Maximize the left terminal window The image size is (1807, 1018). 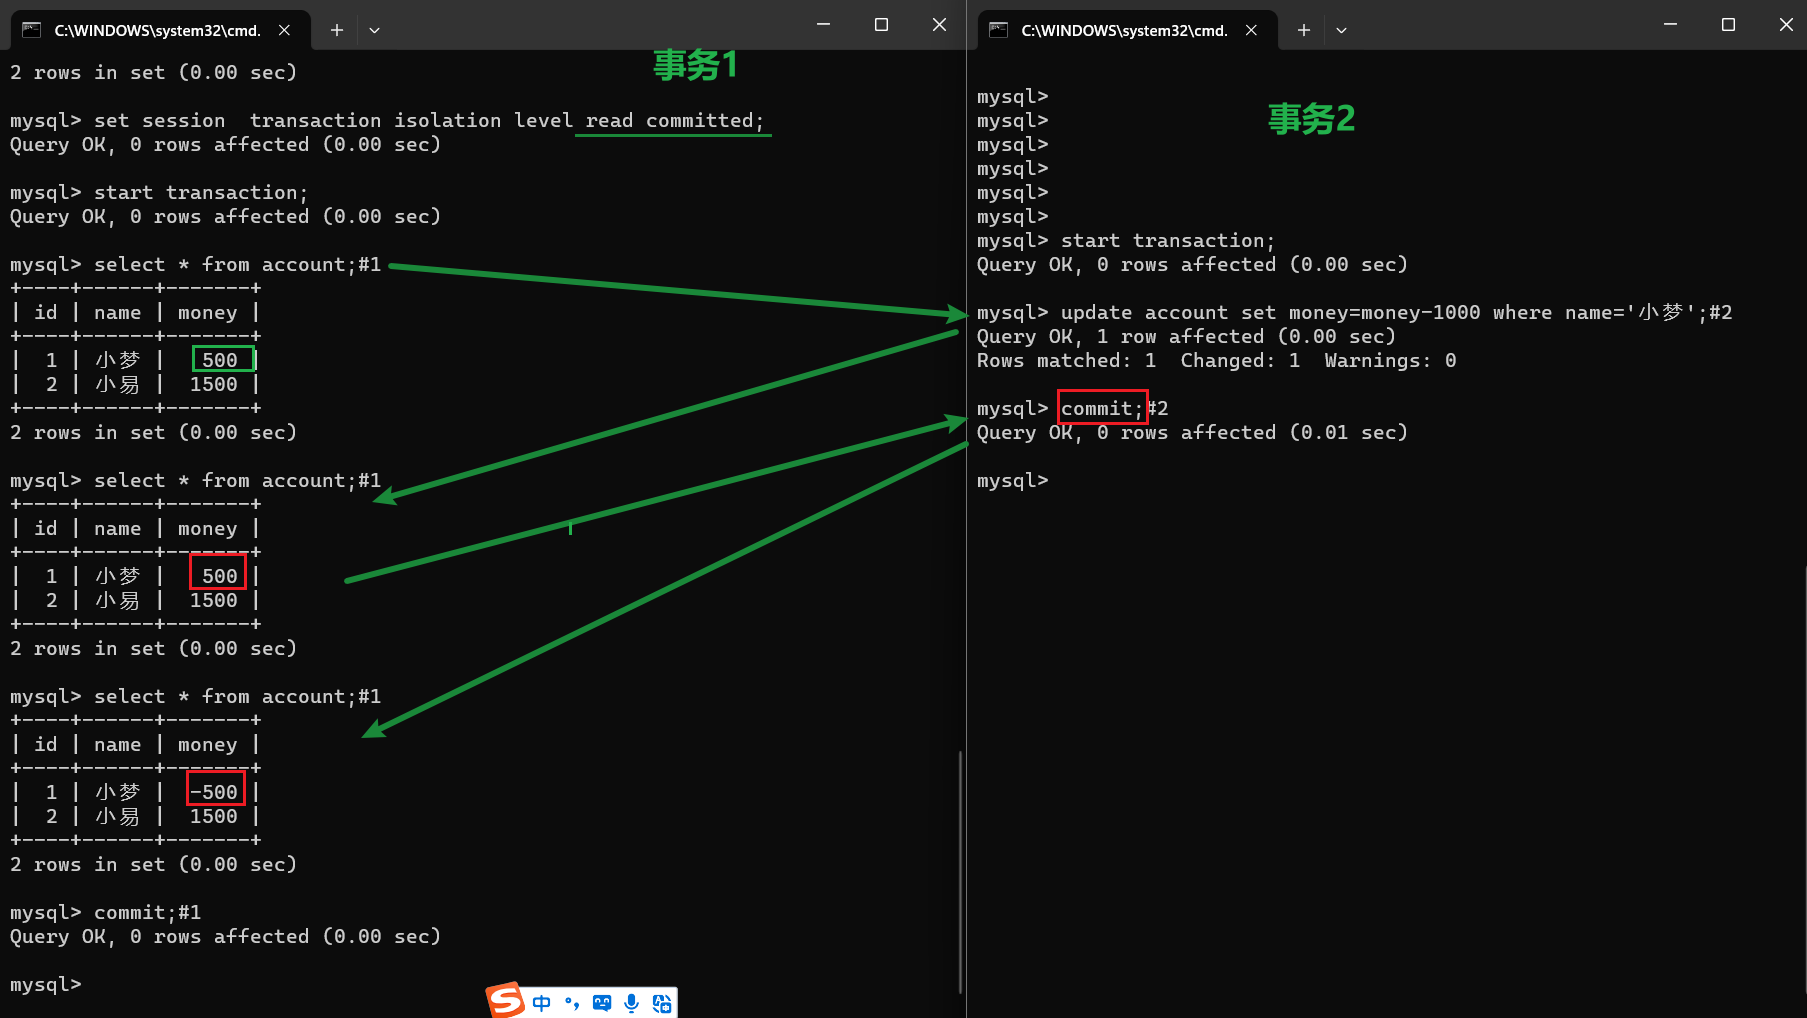click(x=881, y=25)
